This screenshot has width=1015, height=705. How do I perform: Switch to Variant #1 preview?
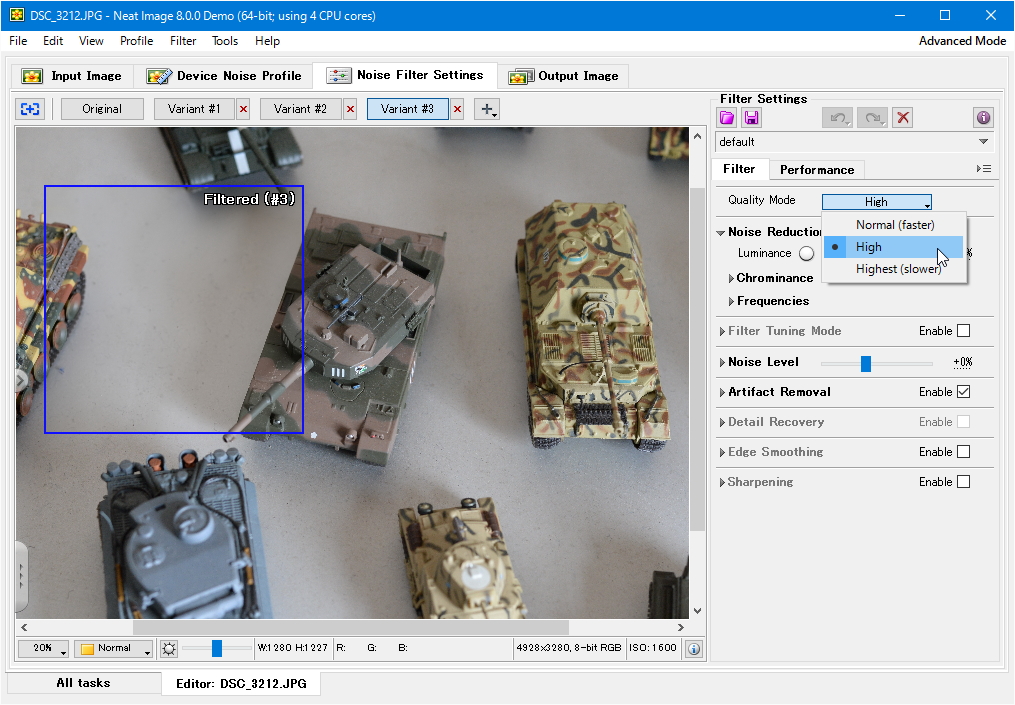click(x=194, y=109)
